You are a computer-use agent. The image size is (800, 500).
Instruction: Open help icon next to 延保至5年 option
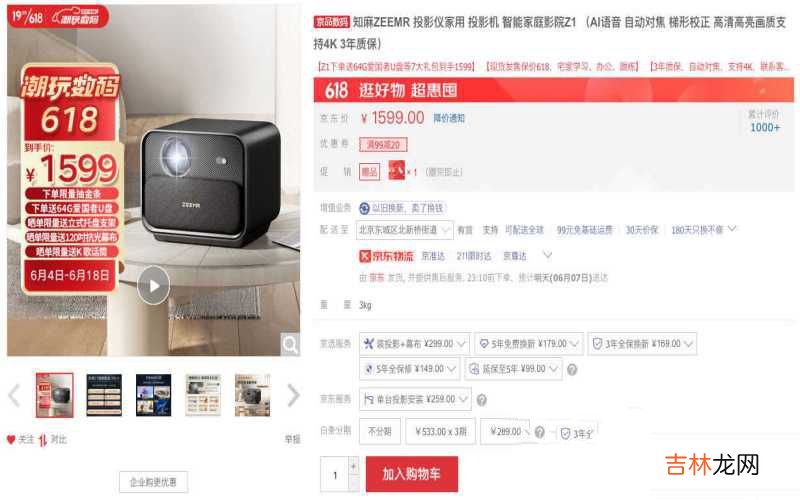[572, 369]
